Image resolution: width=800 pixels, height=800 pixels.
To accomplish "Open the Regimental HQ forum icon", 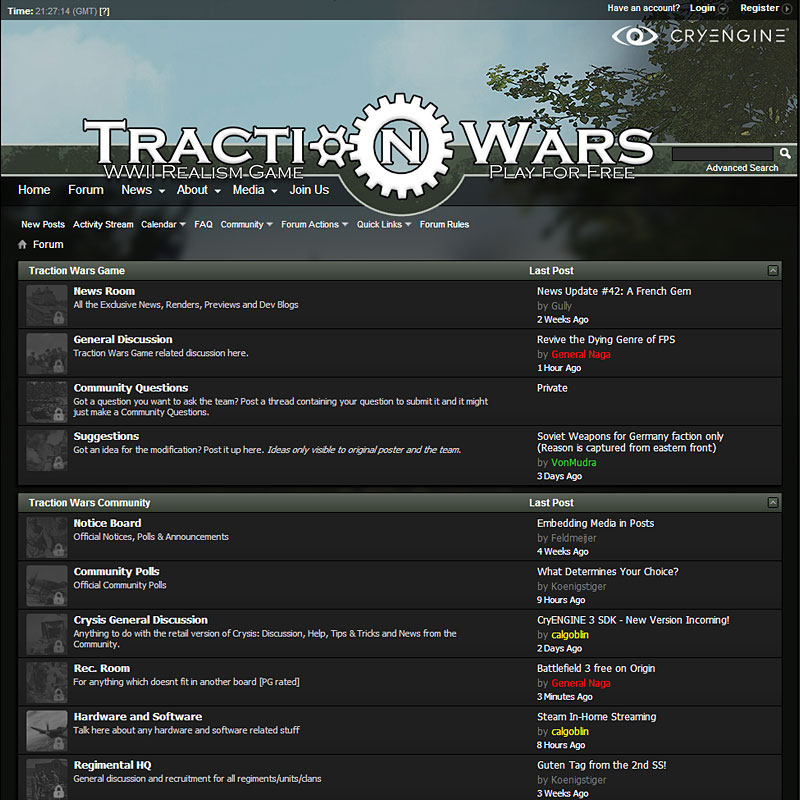I will tap(47, 779).
